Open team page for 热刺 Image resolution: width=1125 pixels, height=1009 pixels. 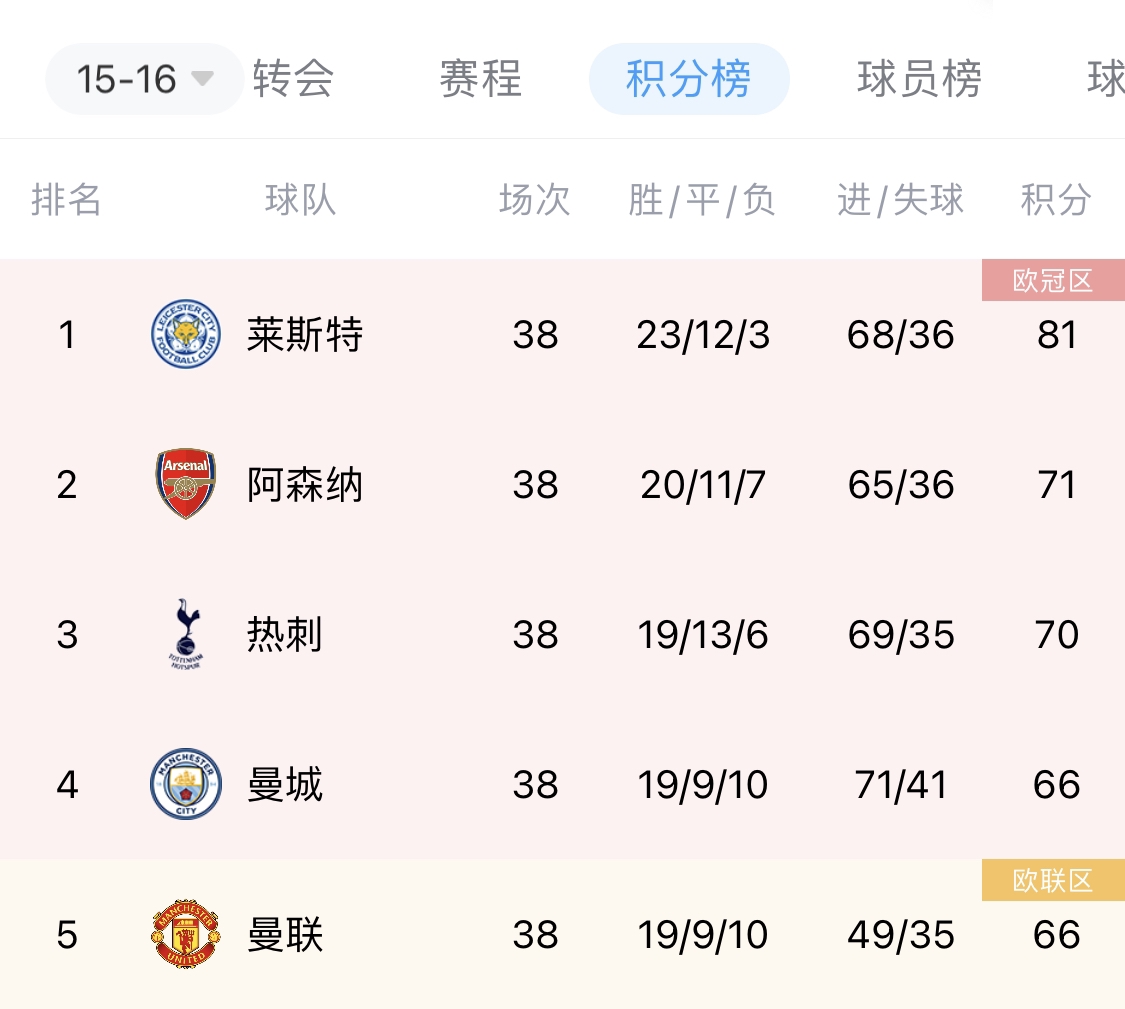[x=285, y=634]
